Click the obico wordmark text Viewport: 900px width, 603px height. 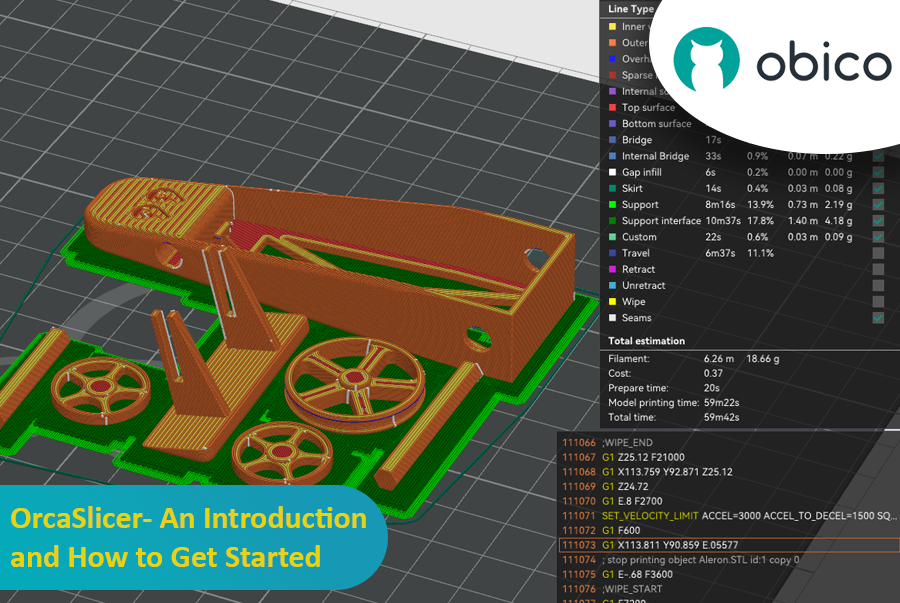[x=822, y=62]
